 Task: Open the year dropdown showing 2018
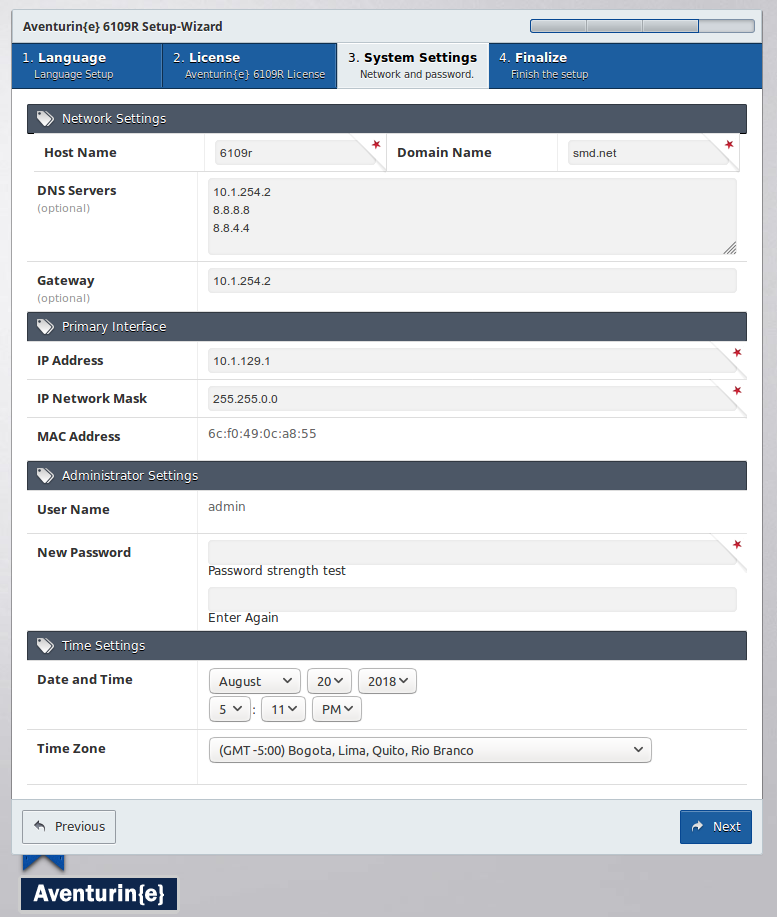387,681
